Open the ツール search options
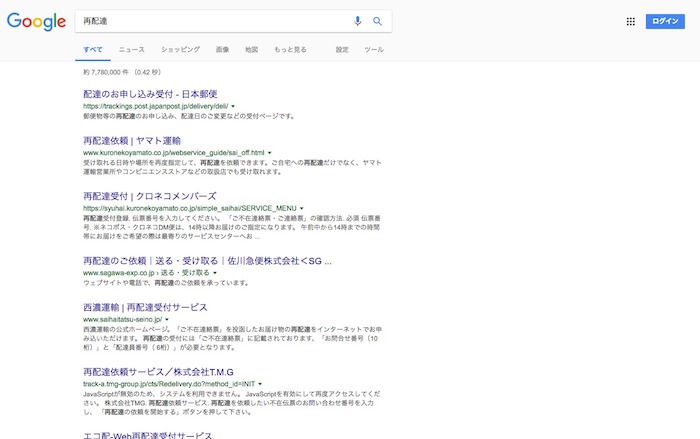The image size is (700, 439). pyautogui.click(x=374, y=49)
